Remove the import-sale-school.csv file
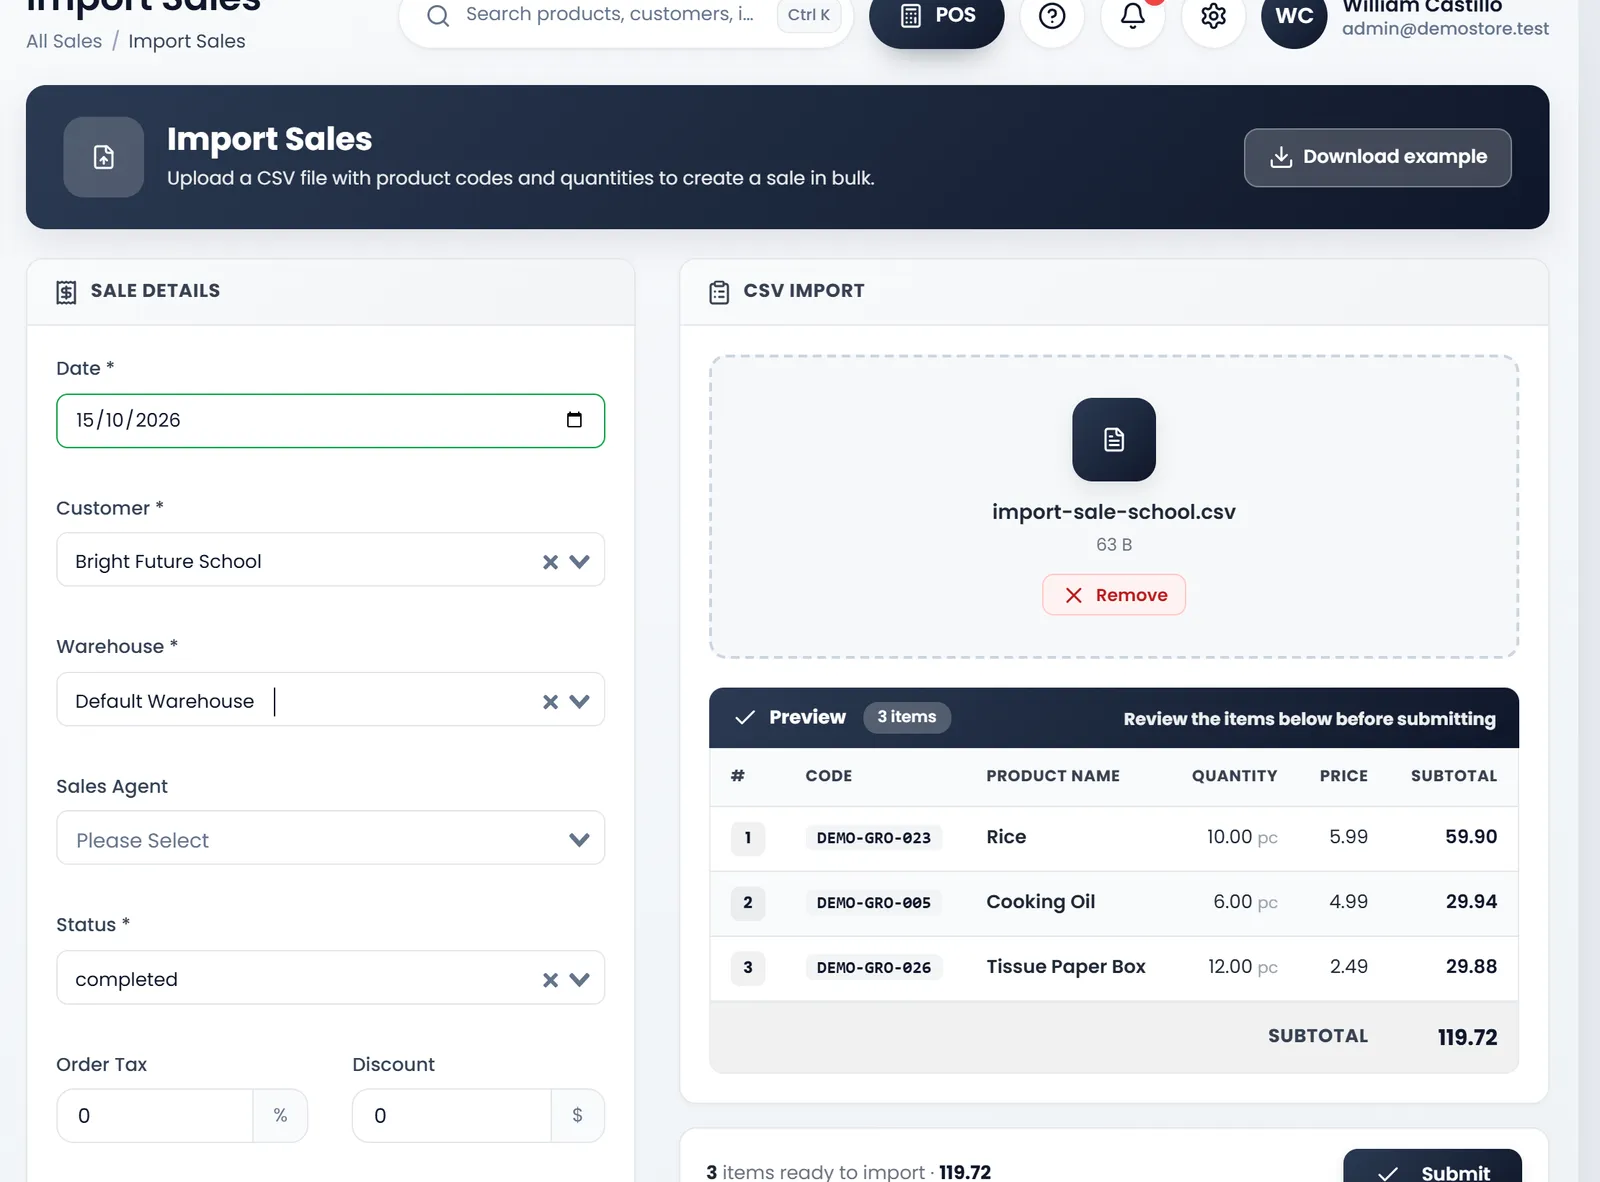The image size is (1600, 1182). click(1114, 595)
